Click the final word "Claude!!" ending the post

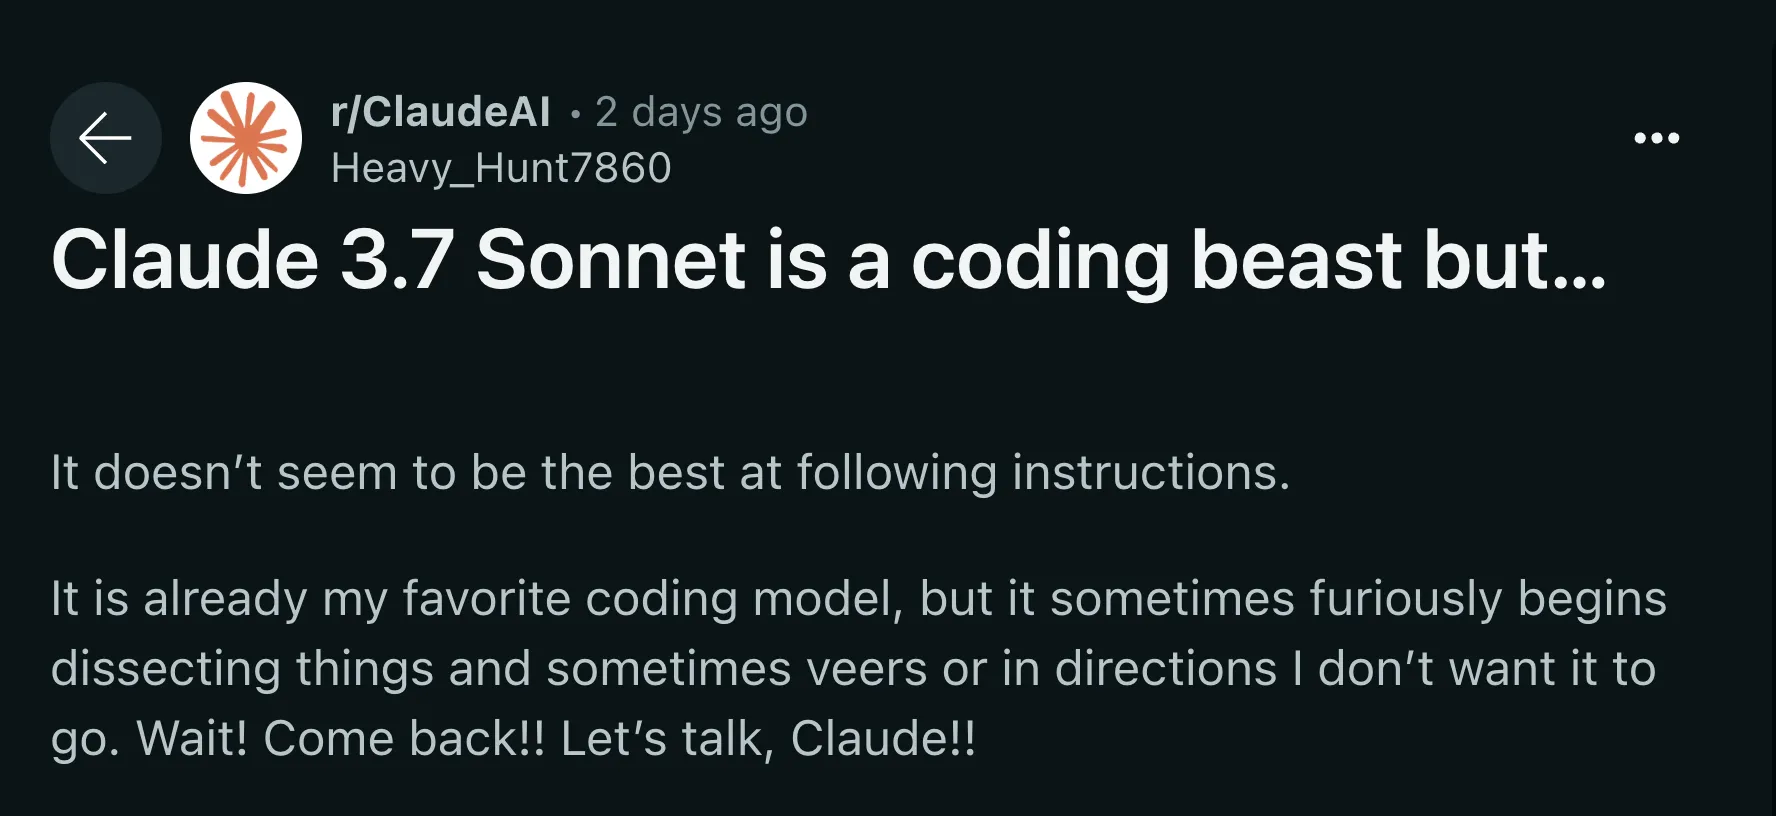883,739
